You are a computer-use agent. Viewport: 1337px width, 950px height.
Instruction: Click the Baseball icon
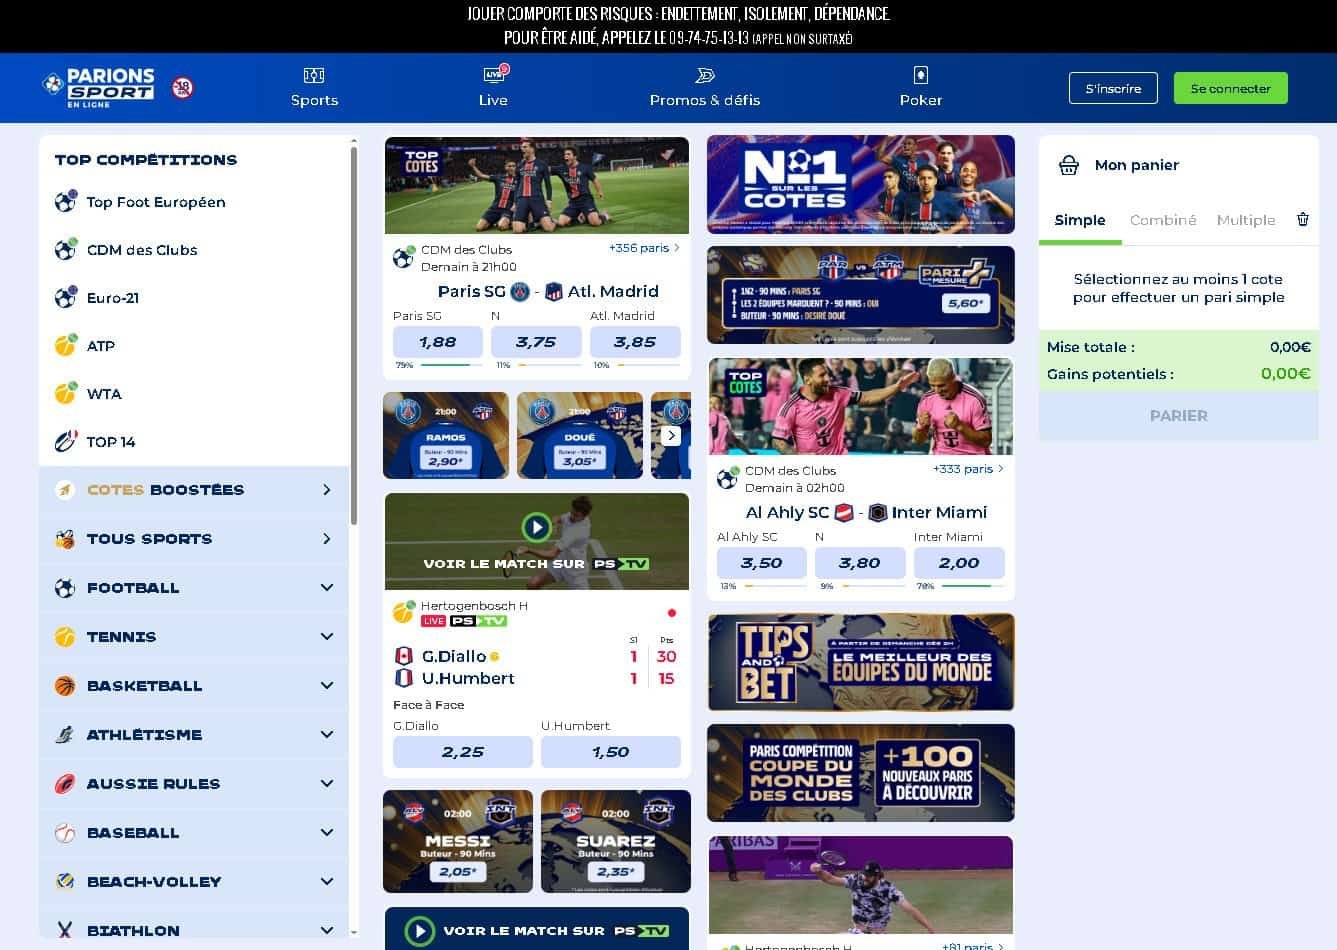pos(65,833)
